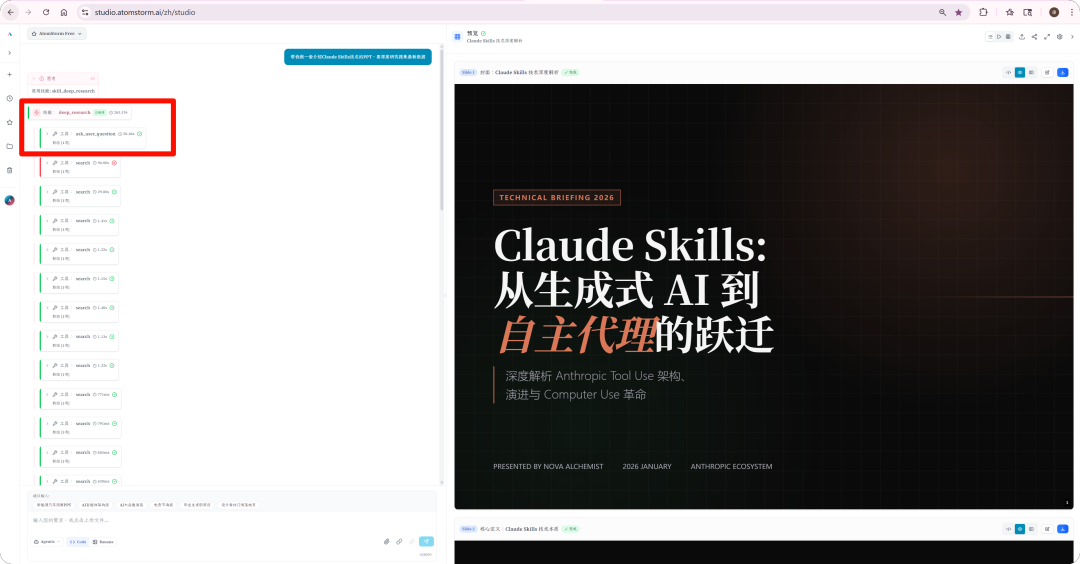Export the presentation via the upload icon
Image resolution: width=1080 pixels, height=564 pixels.
point(1022,36)
